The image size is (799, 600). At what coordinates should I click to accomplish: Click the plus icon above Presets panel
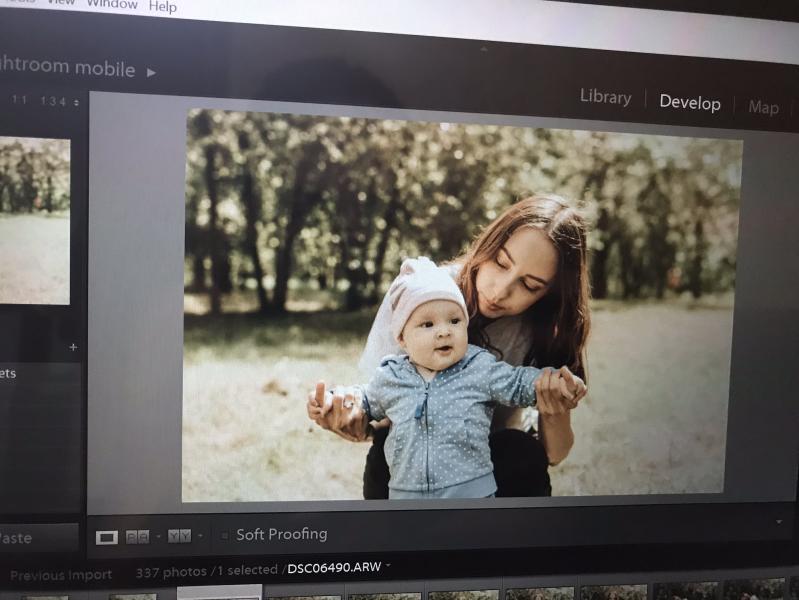point(73,347)
